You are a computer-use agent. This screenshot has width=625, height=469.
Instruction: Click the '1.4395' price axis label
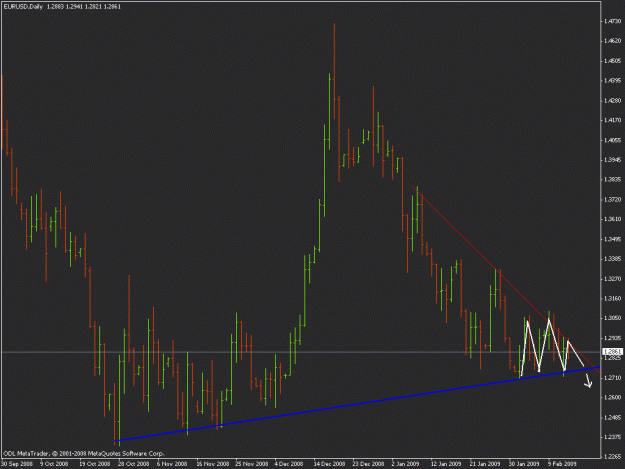click(x=612, y=80)
